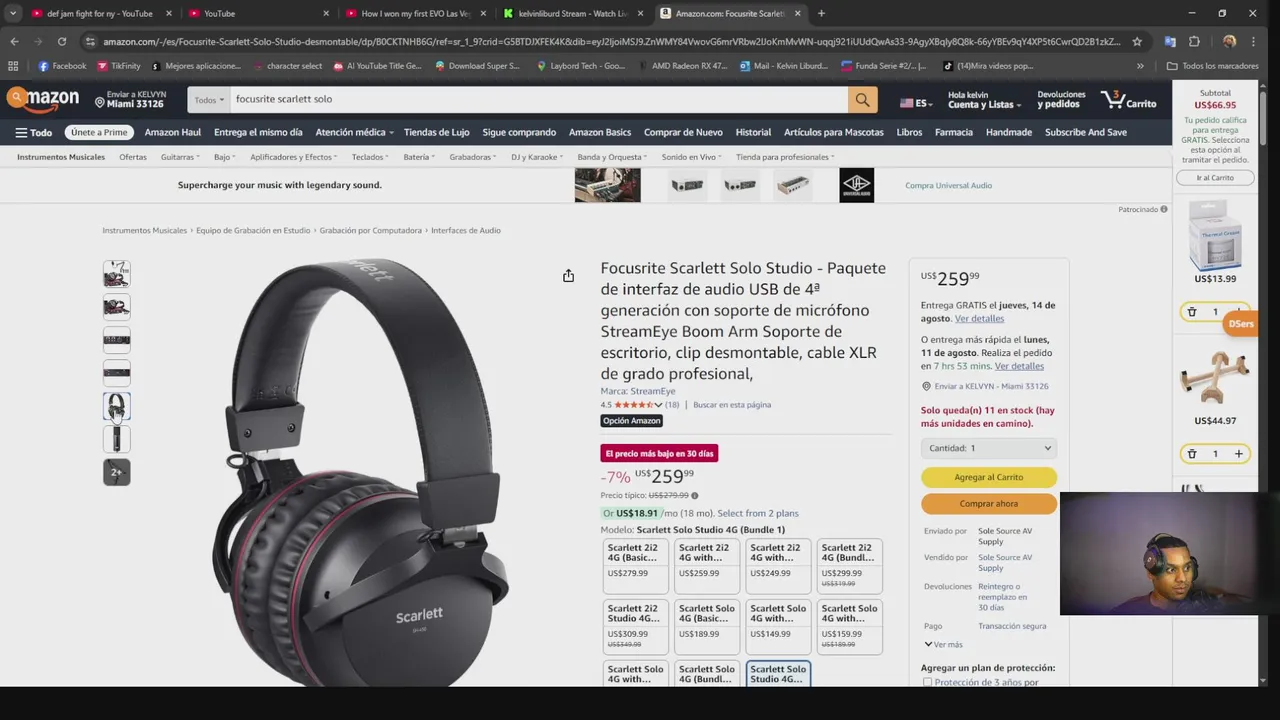Show more bookmarks chevron
The width and height of the screenshot is (1280, 720).
coord(1140,66)
